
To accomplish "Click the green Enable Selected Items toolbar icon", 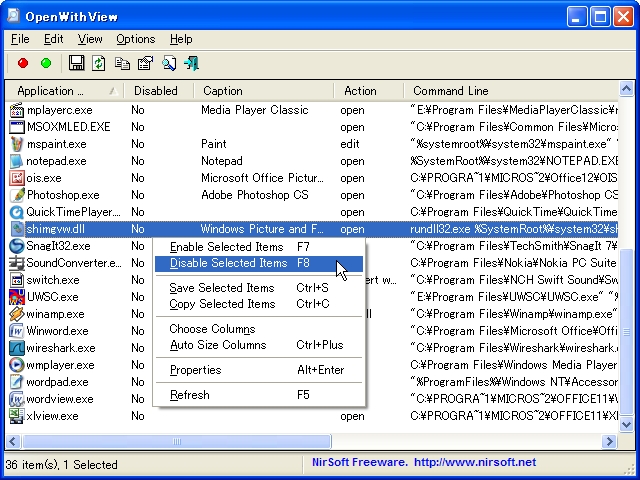I will coord(46,63).
